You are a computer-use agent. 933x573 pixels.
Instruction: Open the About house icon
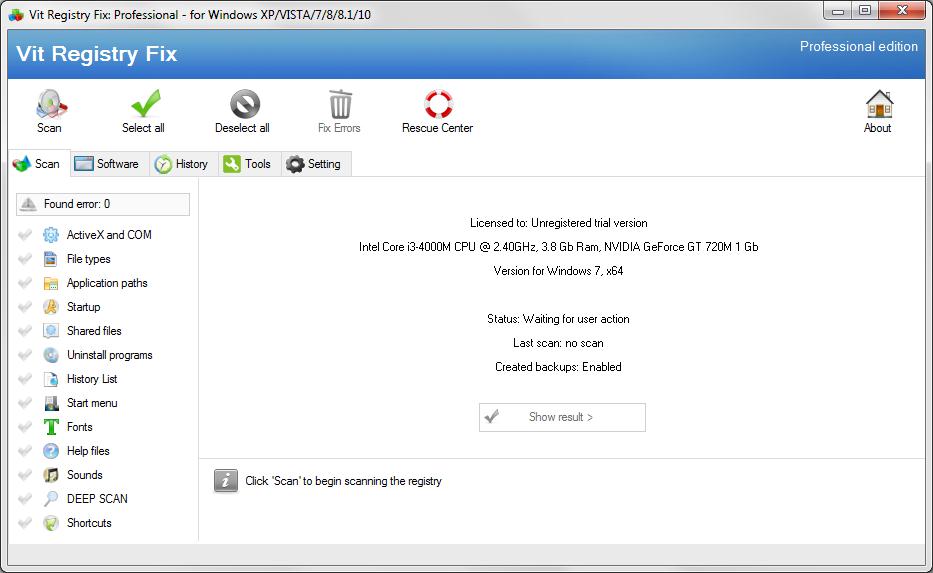coord(879,104)
